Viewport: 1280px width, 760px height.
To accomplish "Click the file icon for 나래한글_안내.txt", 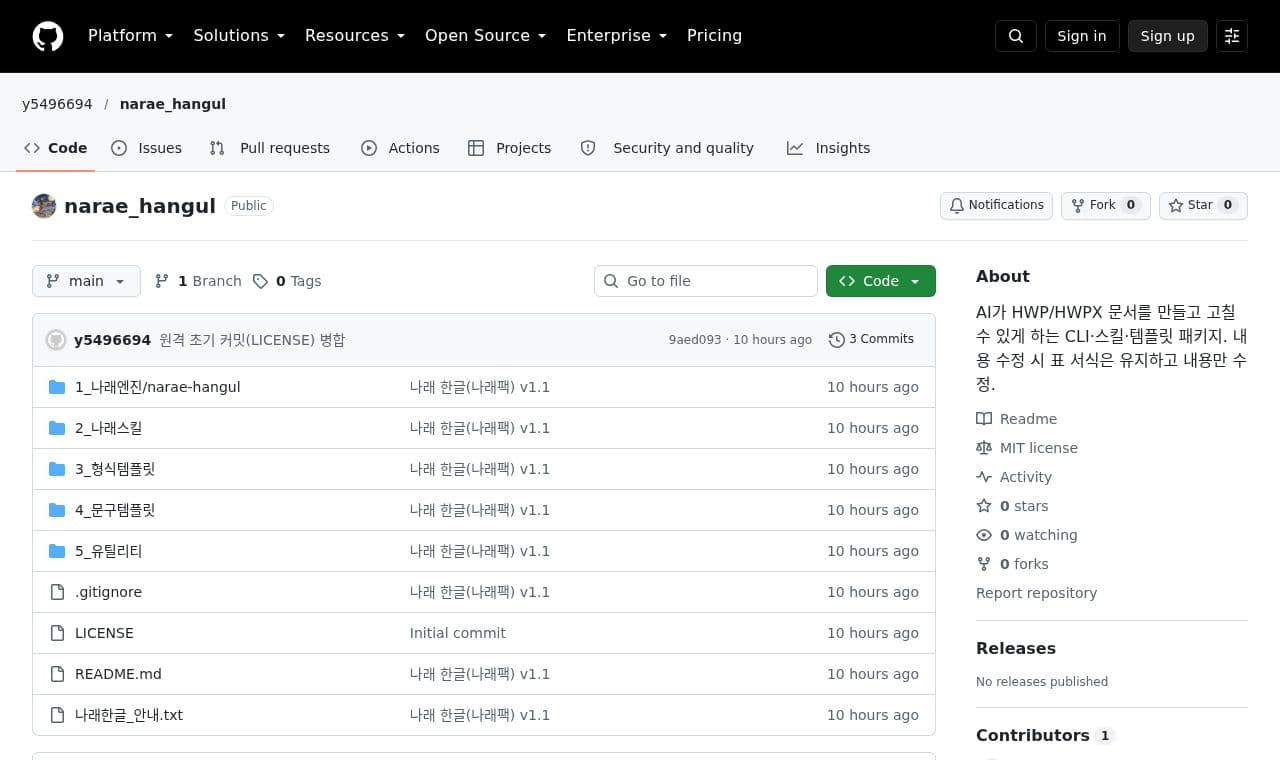I will point(57,715).
